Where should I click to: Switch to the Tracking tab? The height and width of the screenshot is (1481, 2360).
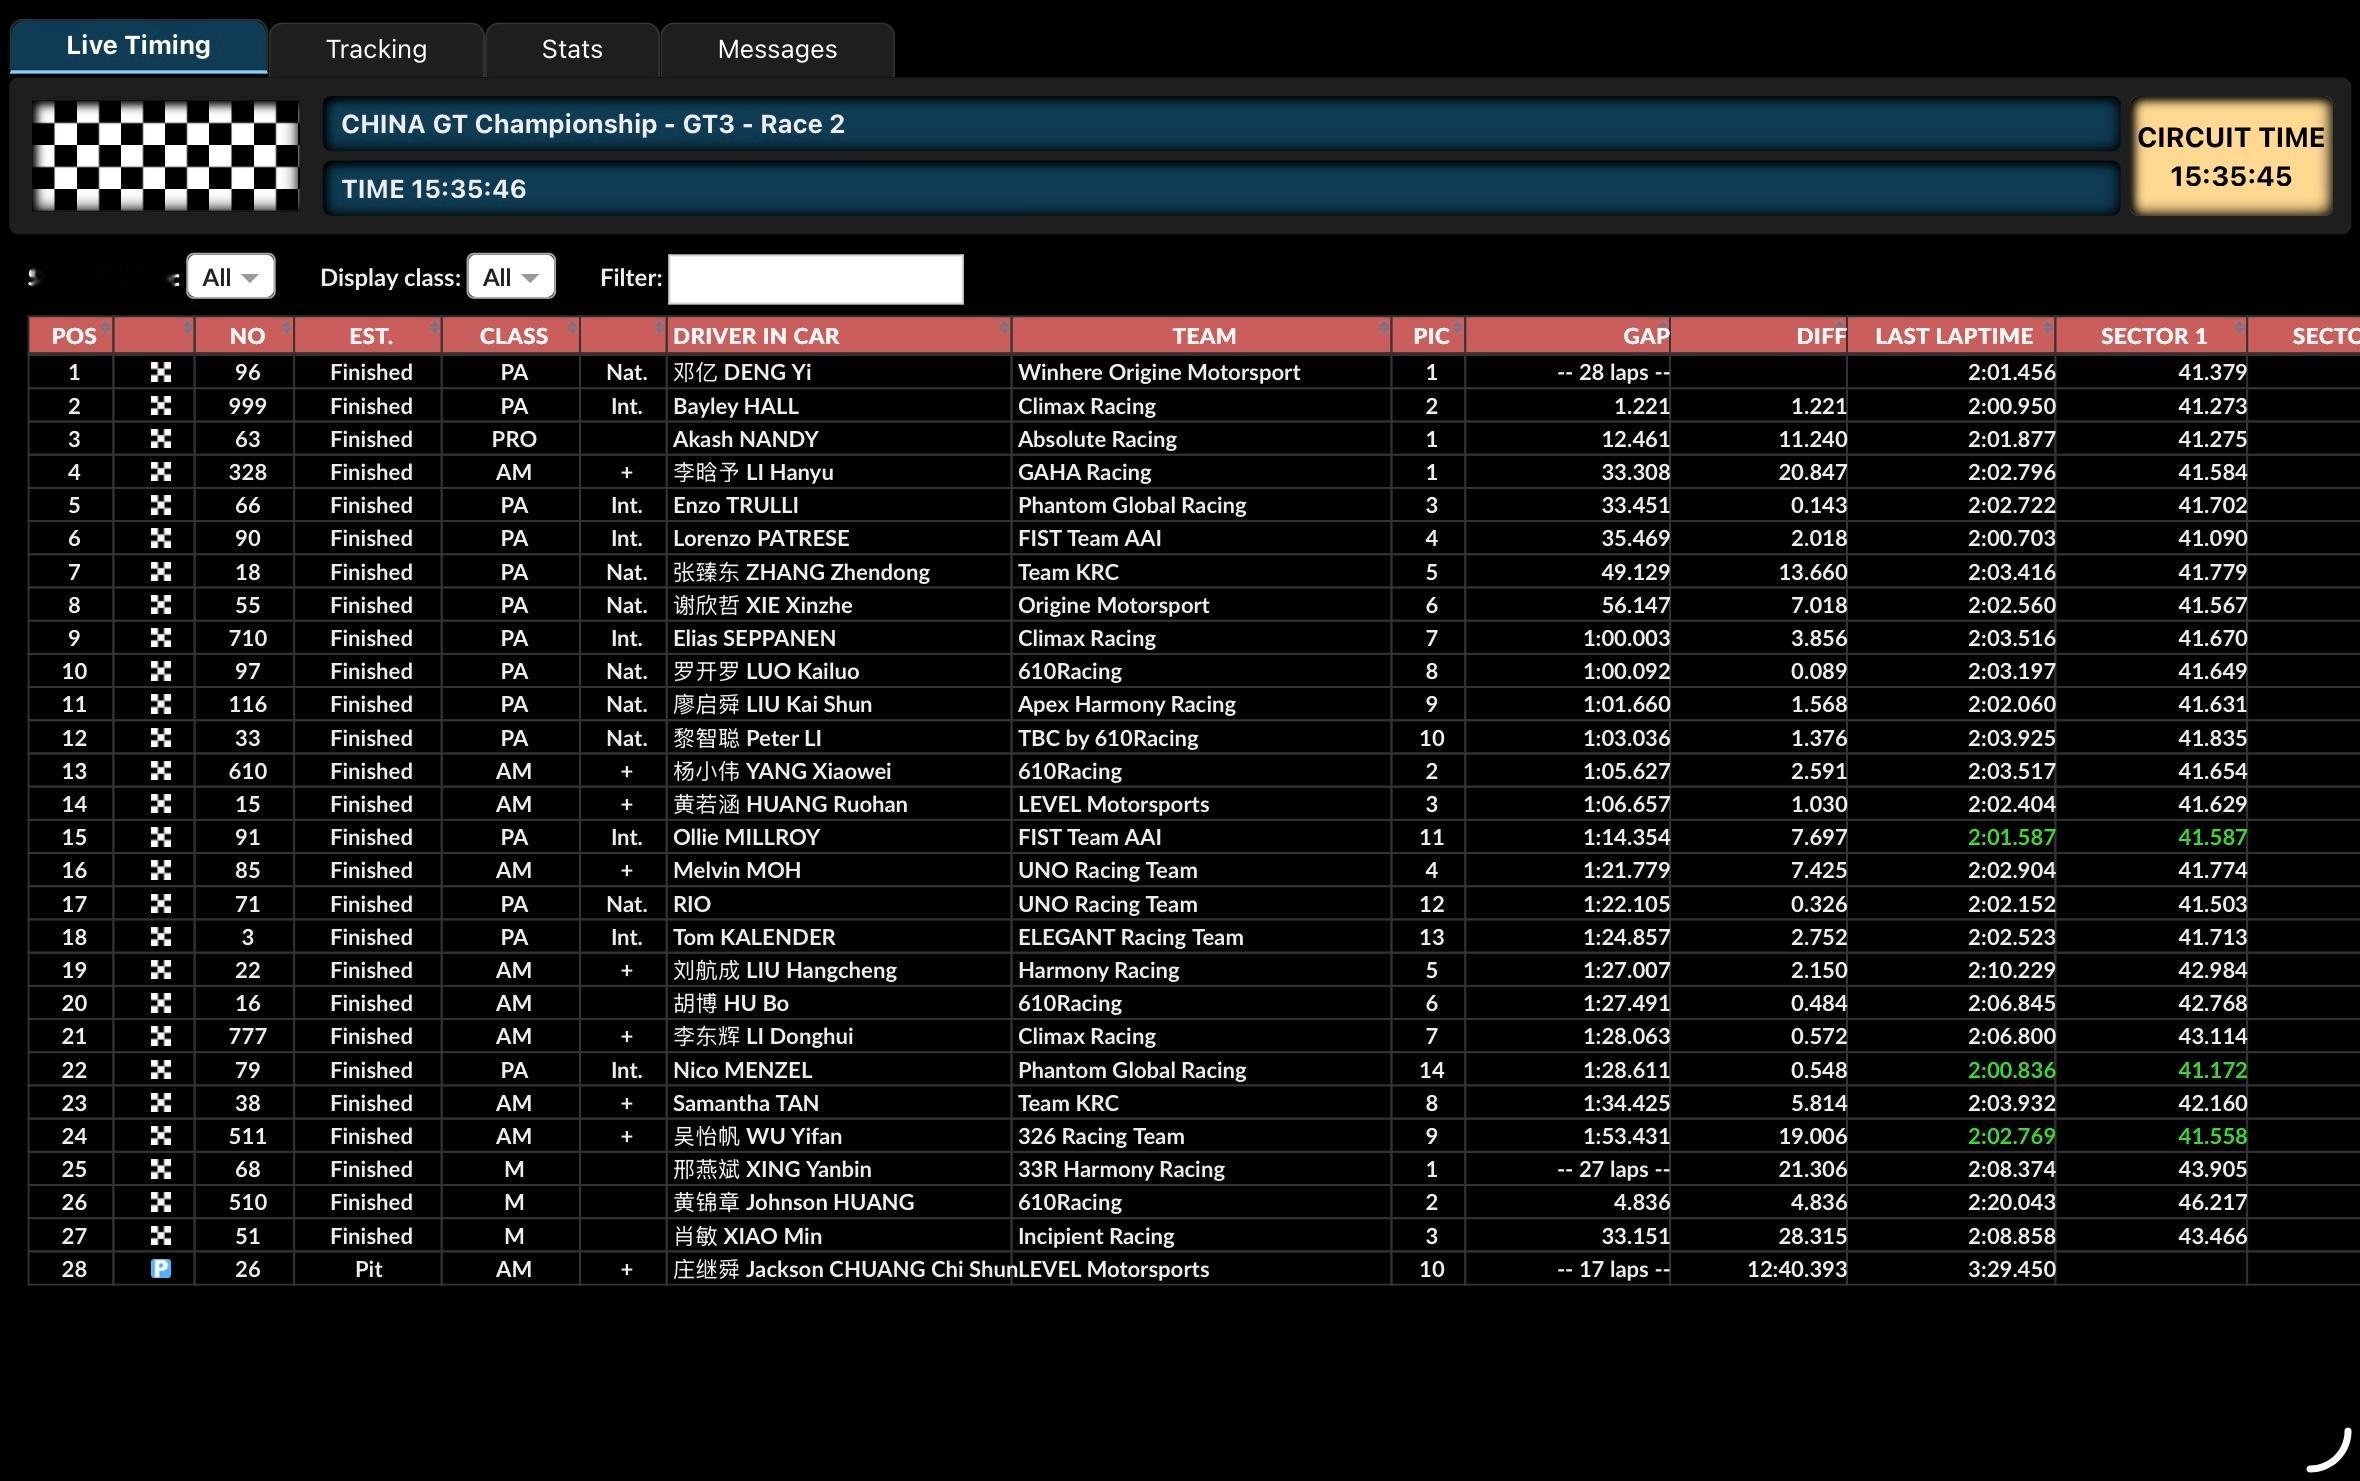coord(376,49)
